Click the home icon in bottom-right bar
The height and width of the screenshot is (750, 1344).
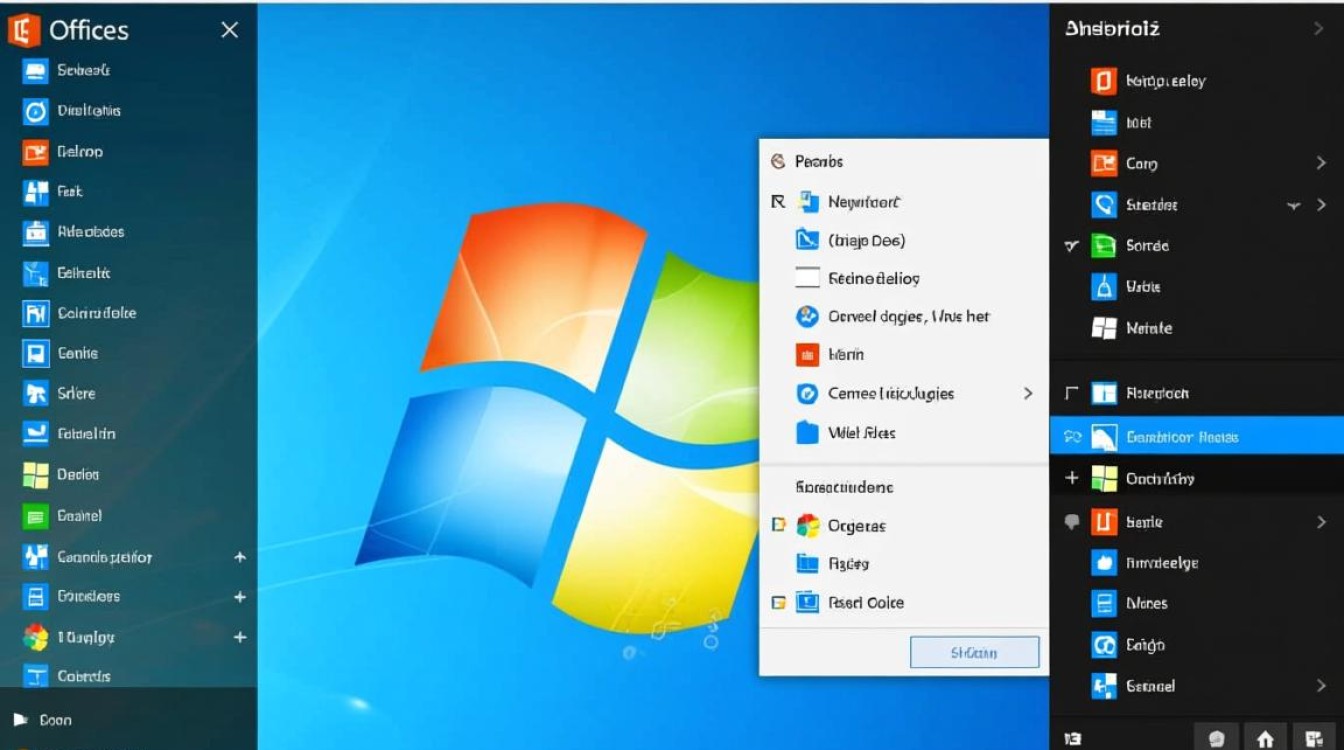(1265, 739)
